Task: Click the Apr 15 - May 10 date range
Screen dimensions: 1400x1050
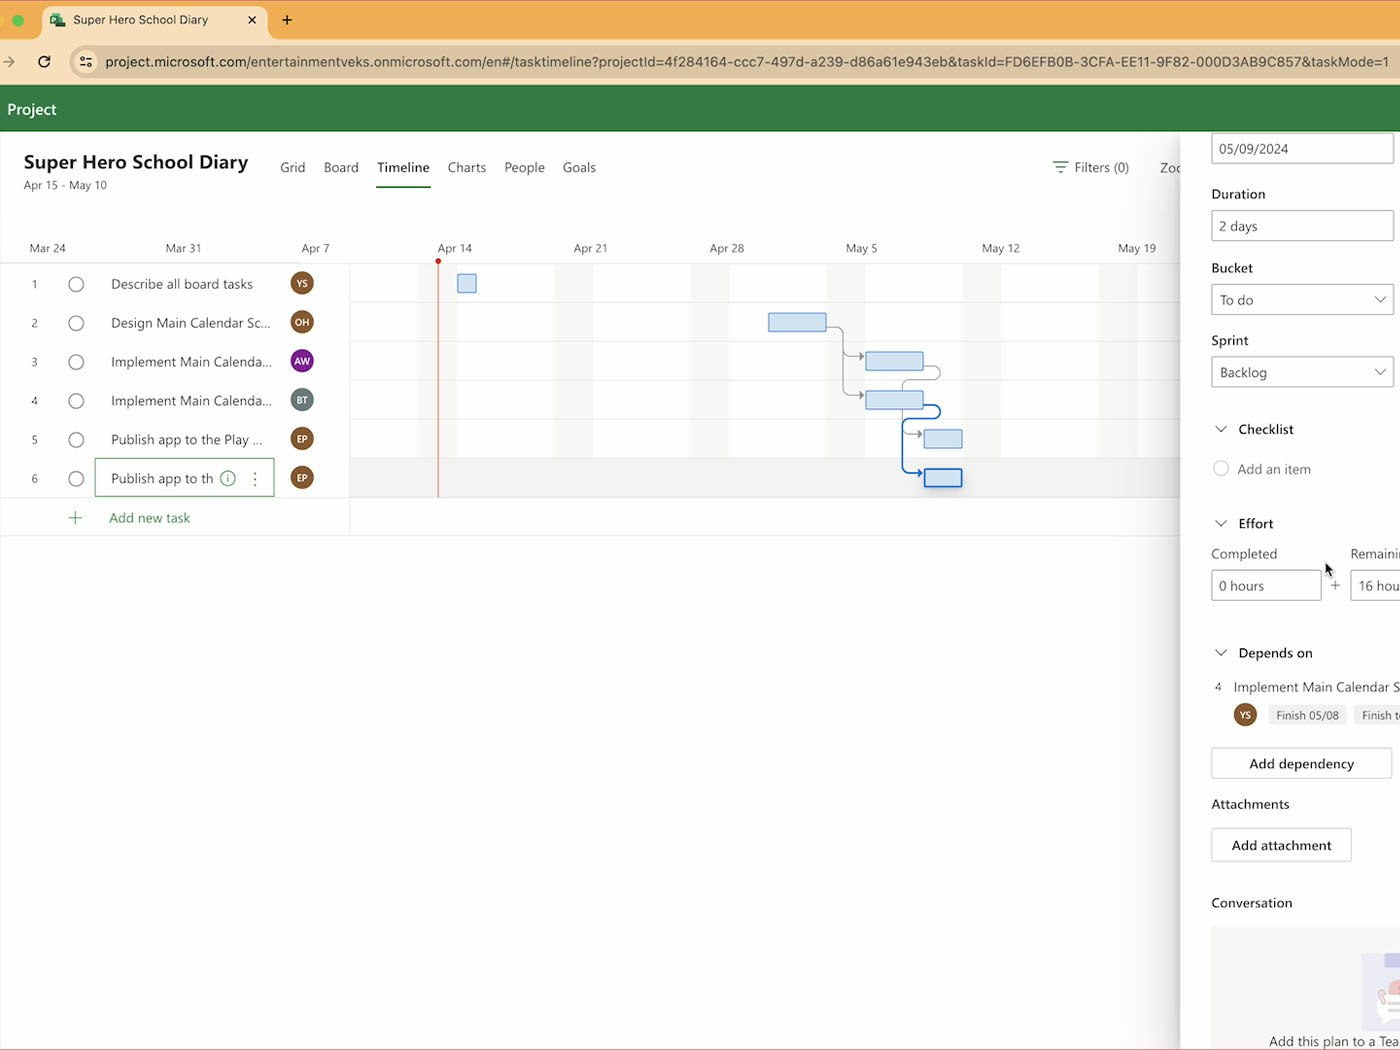Action: coord(65,185)
